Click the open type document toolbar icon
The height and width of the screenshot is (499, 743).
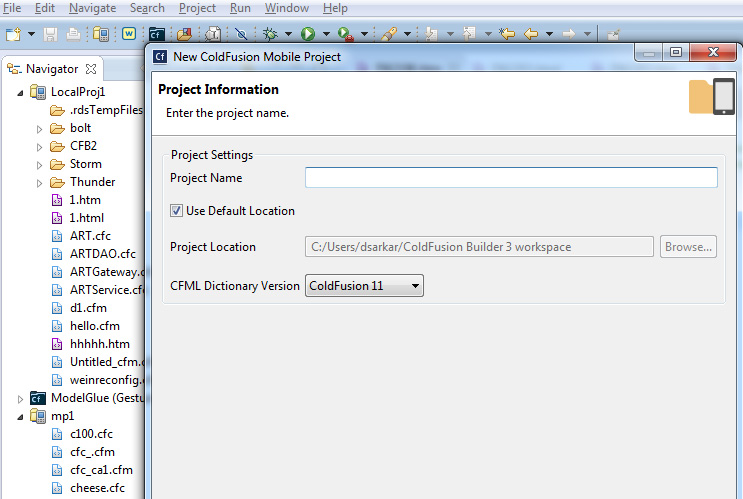[x=213, y=34]
